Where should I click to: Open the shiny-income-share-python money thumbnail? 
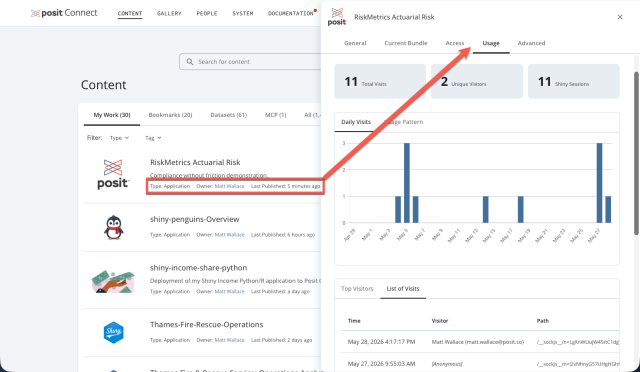pos(113,281)
